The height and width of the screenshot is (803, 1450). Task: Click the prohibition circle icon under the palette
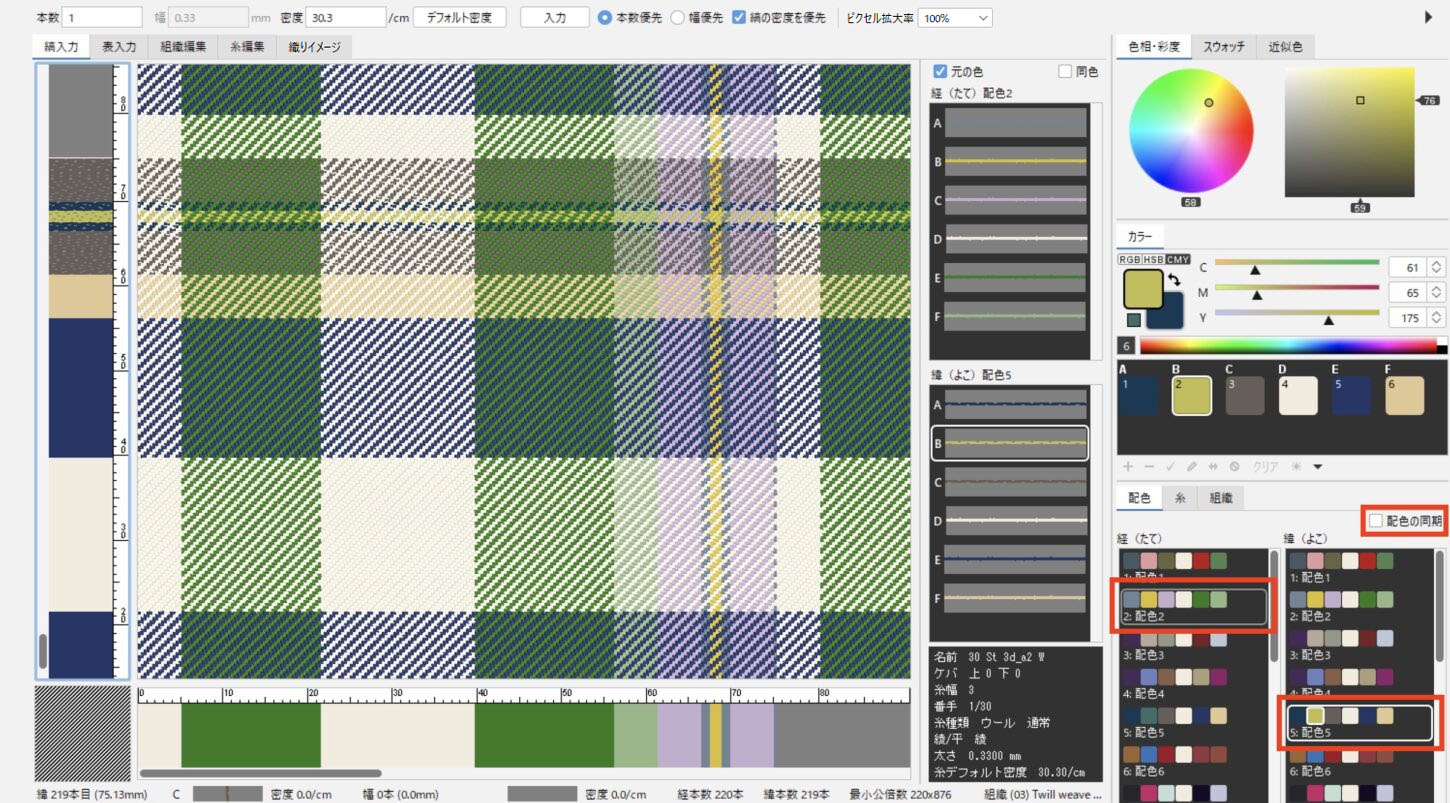pyautogui.click(x=1234, y=467)
